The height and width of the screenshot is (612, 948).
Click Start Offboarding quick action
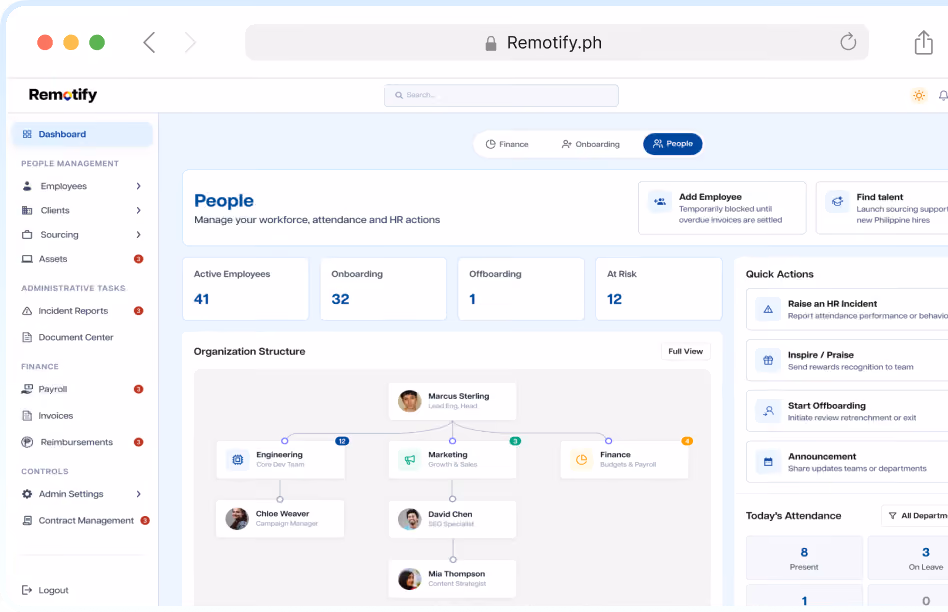pos(847,411)
